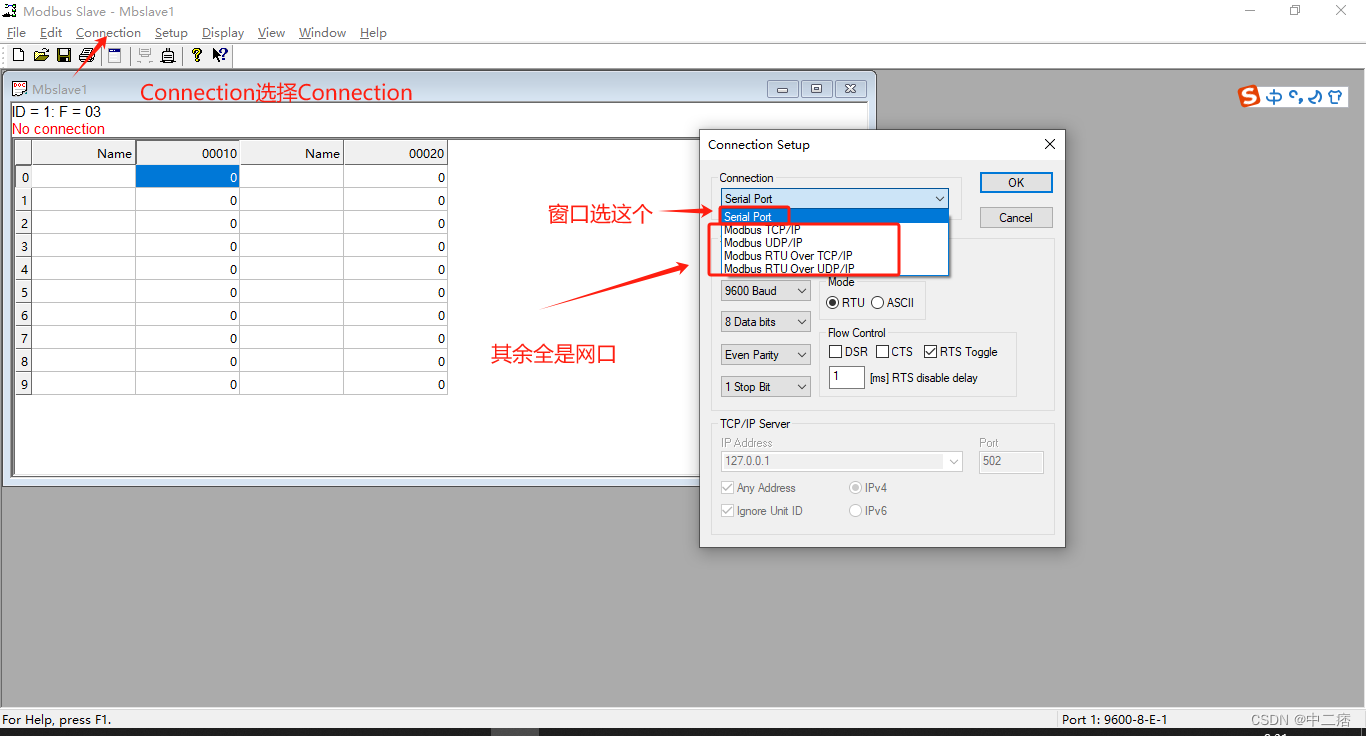Click the Sogou moon icon
Image resolution: width=1366 pixels, height=736 pixels.
pos(1315,97)
